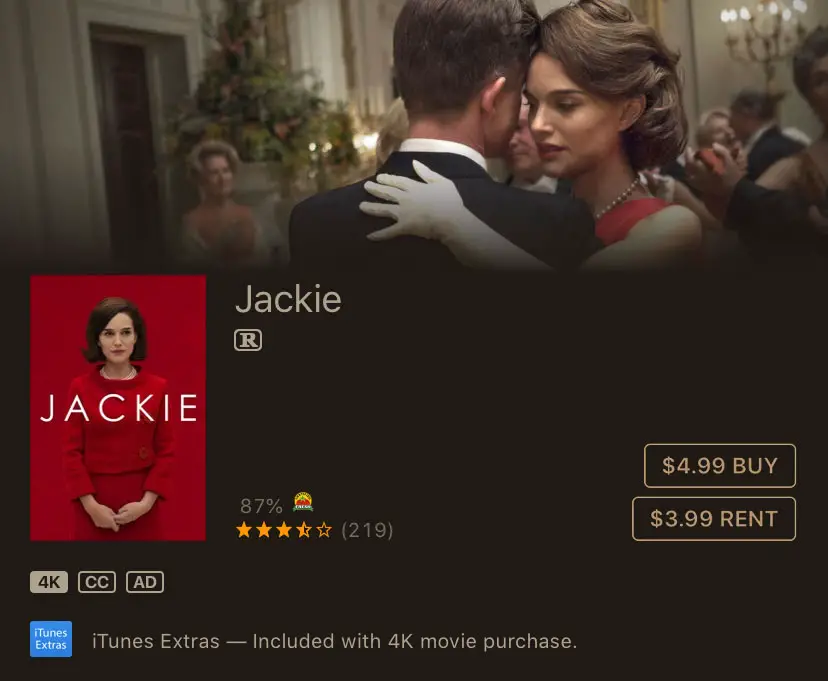Click the 4K quality badge
Image resolution: width=828 pixels, height=681 pixels.
point(49,582)
